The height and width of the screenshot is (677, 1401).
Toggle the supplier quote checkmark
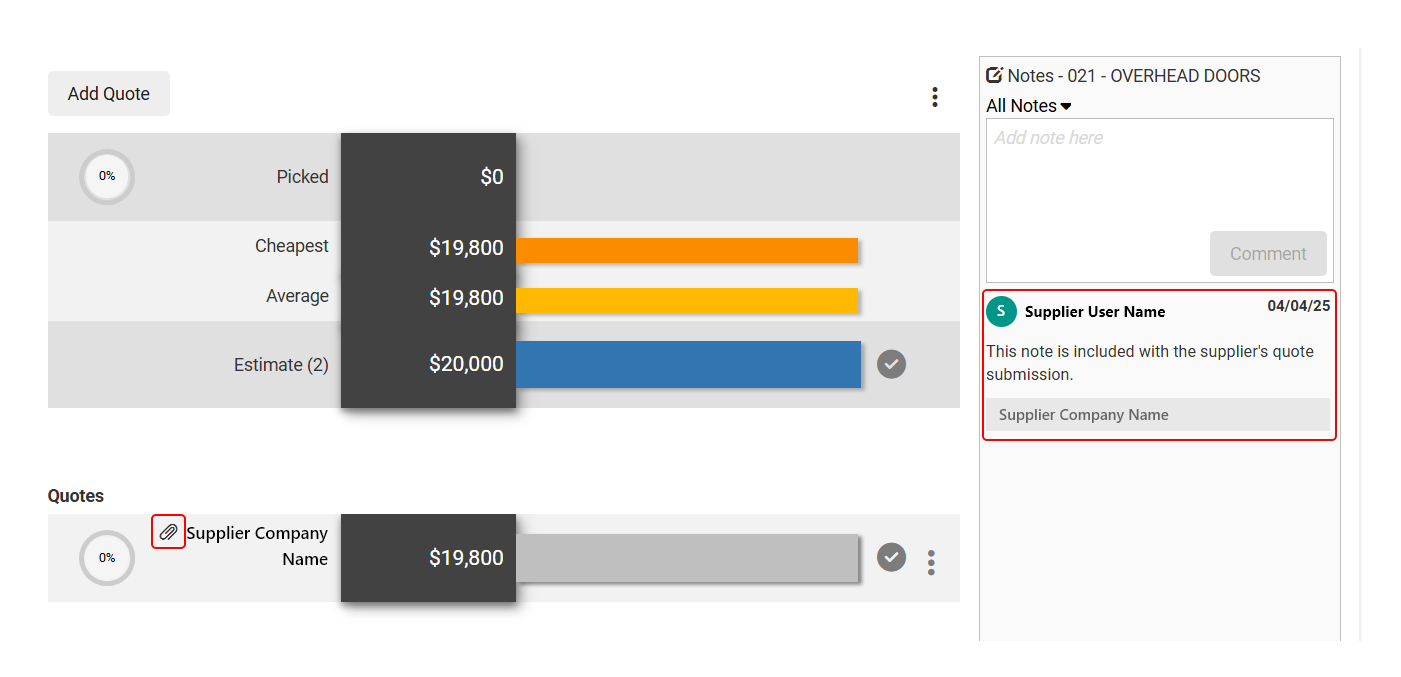[x=891, y=557]
